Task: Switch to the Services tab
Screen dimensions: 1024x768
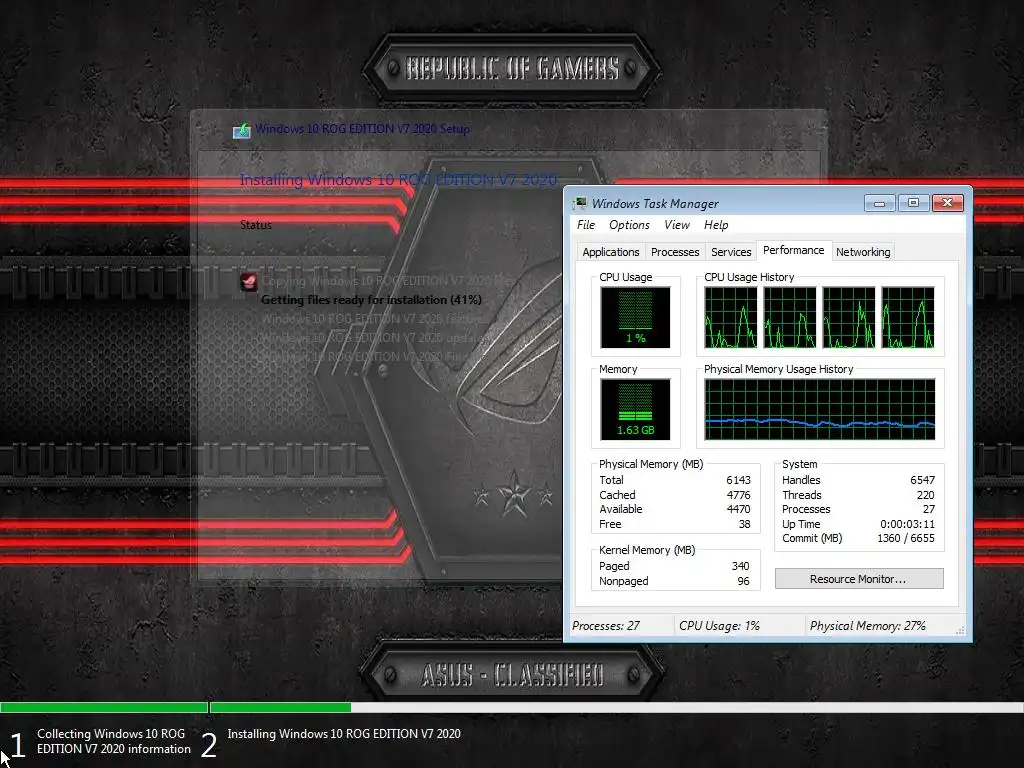Action: (731, 252)
